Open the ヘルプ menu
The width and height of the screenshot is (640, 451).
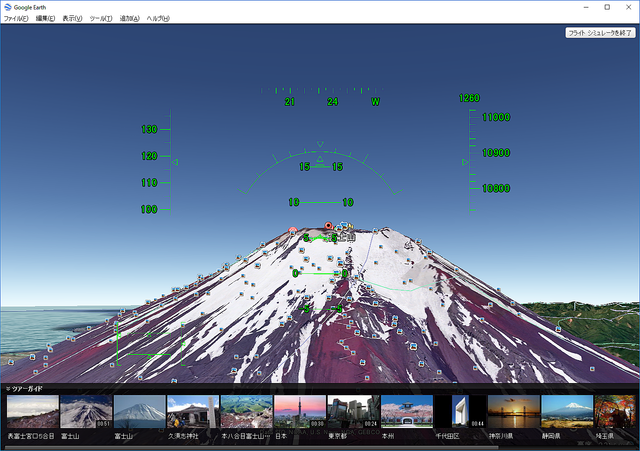point(158,18)
